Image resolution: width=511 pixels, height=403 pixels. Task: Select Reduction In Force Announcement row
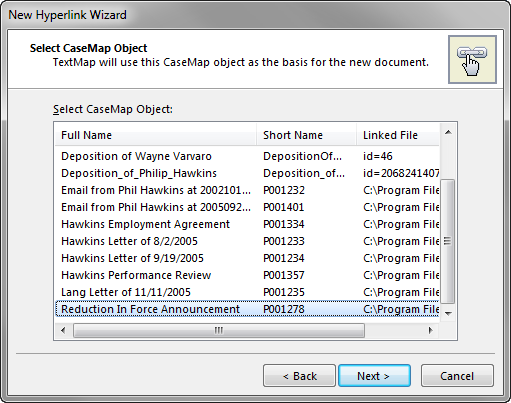247,309
